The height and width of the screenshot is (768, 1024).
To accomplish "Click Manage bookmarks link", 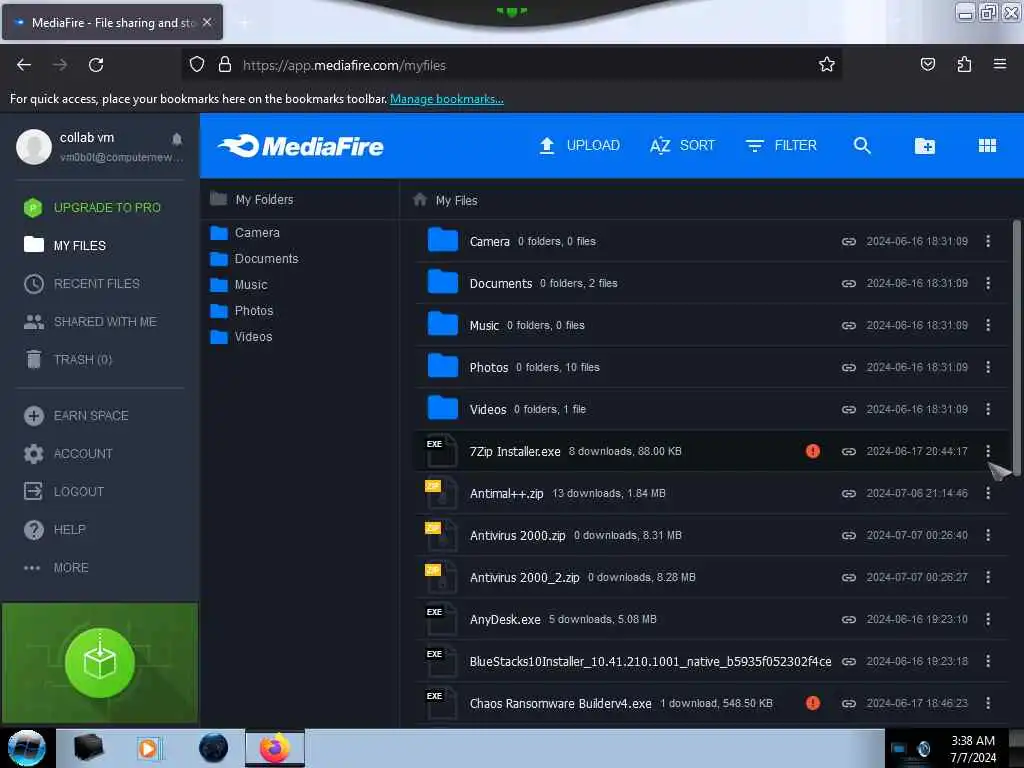I will pyautogui.click(x=447, y=99).
